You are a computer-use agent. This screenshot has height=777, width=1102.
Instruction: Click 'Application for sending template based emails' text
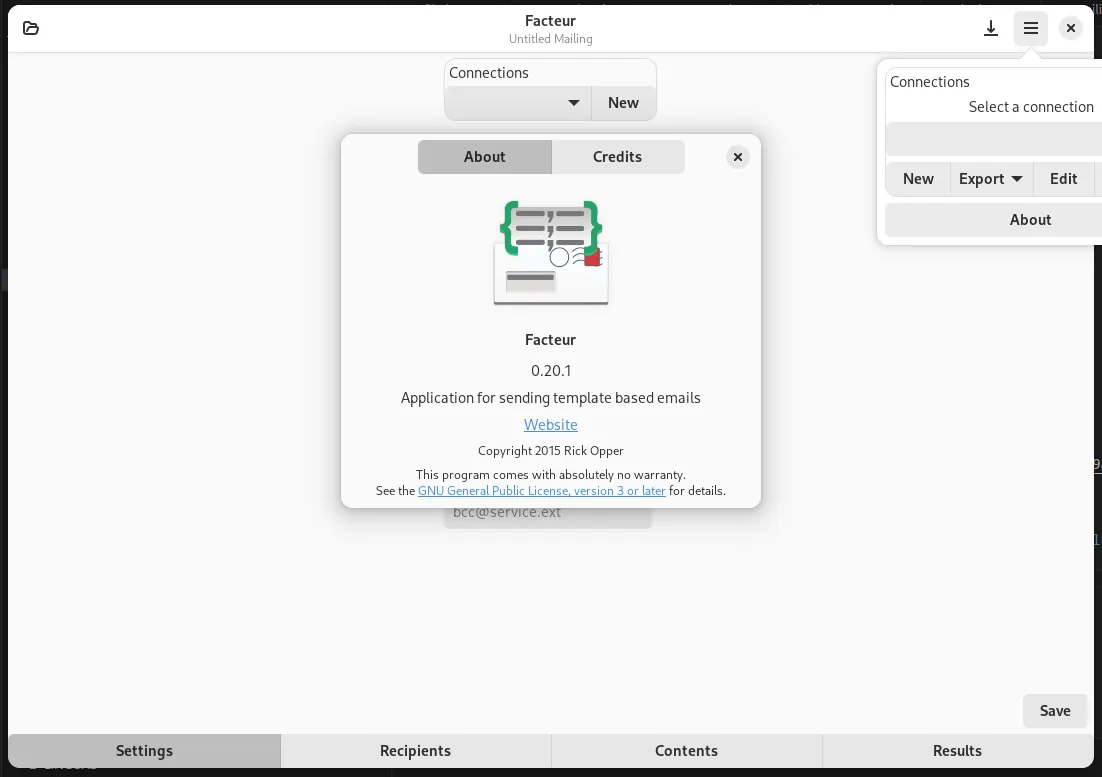[551, 398]
